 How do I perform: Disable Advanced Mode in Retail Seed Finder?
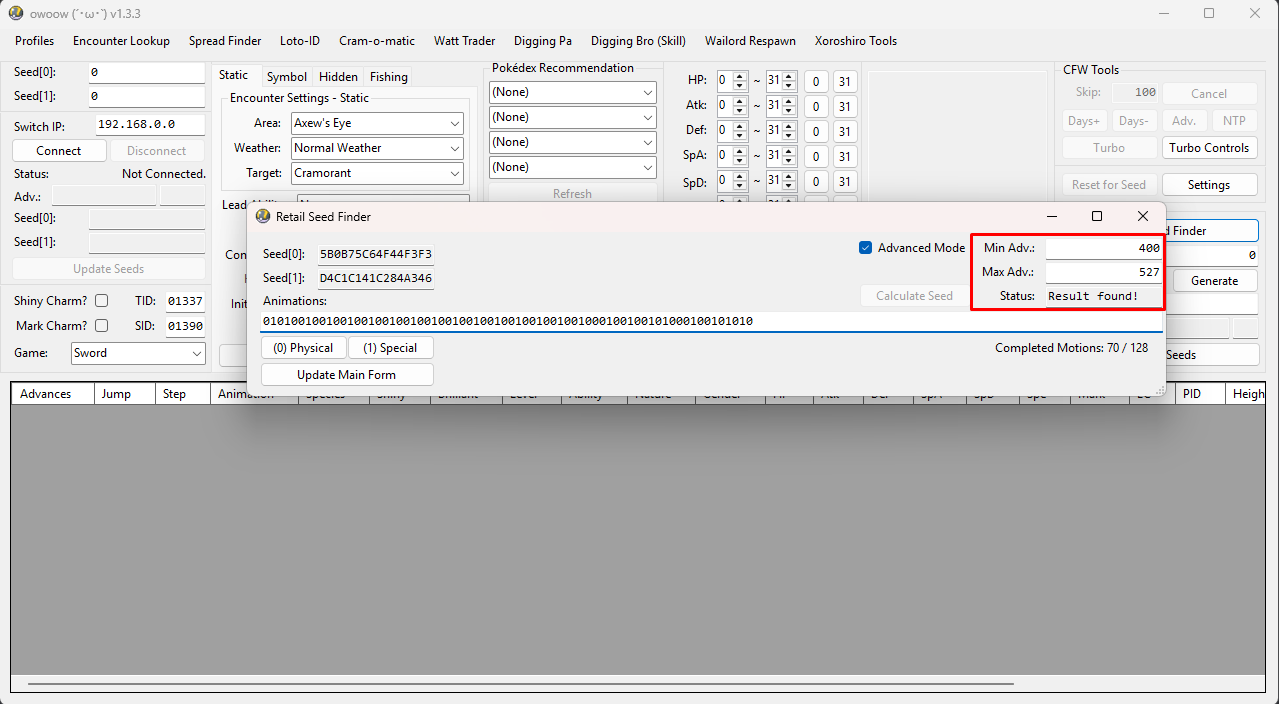pyautogui.click(x=865, y=248)
